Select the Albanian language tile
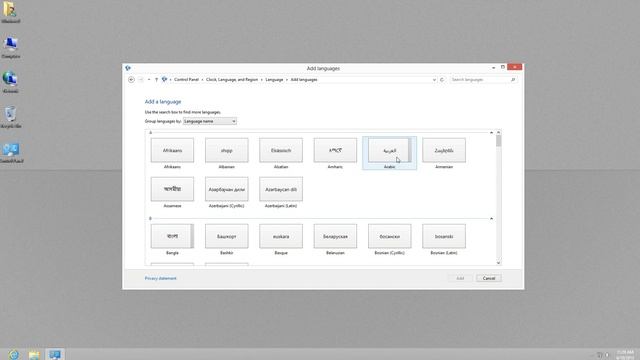This screenshot has width=640, height=360. coord(227,153)
